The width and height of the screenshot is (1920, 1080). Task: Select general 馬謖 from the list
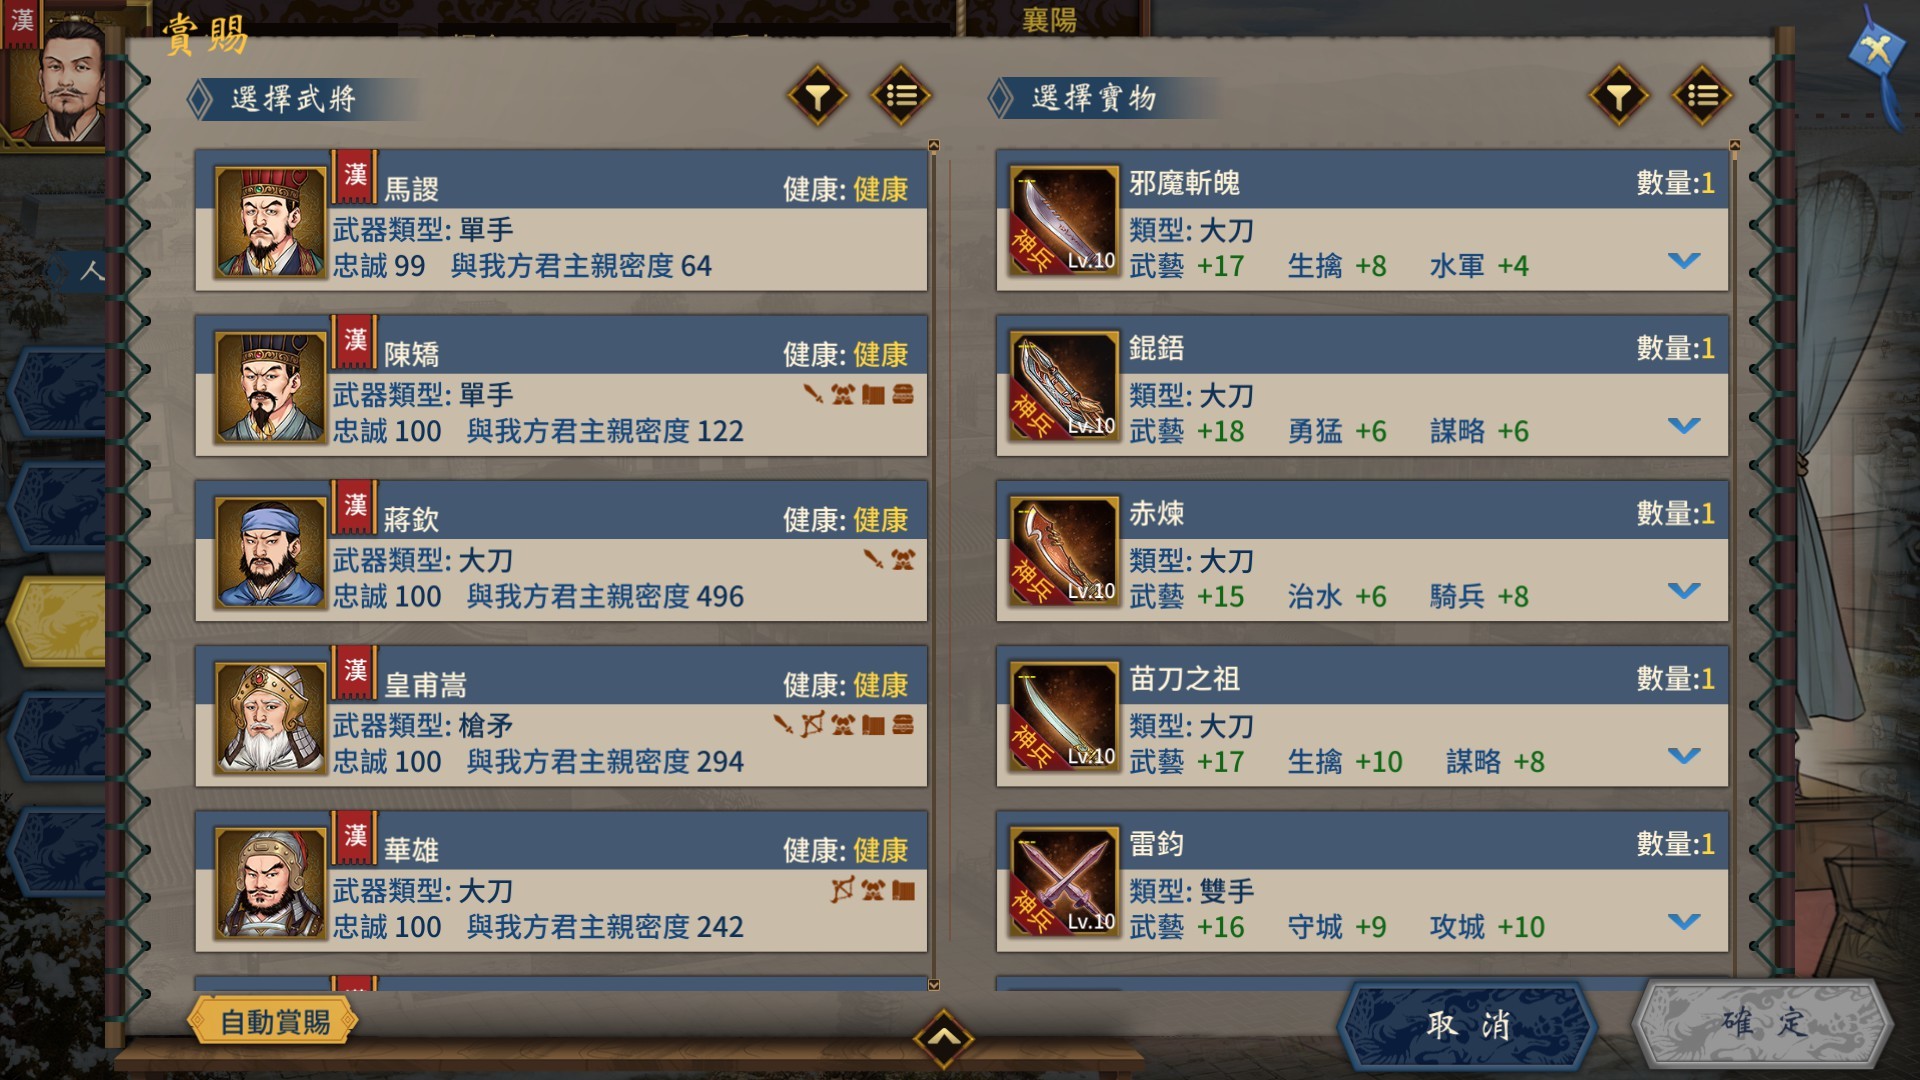pyautogui.click(x=561, y=221)
